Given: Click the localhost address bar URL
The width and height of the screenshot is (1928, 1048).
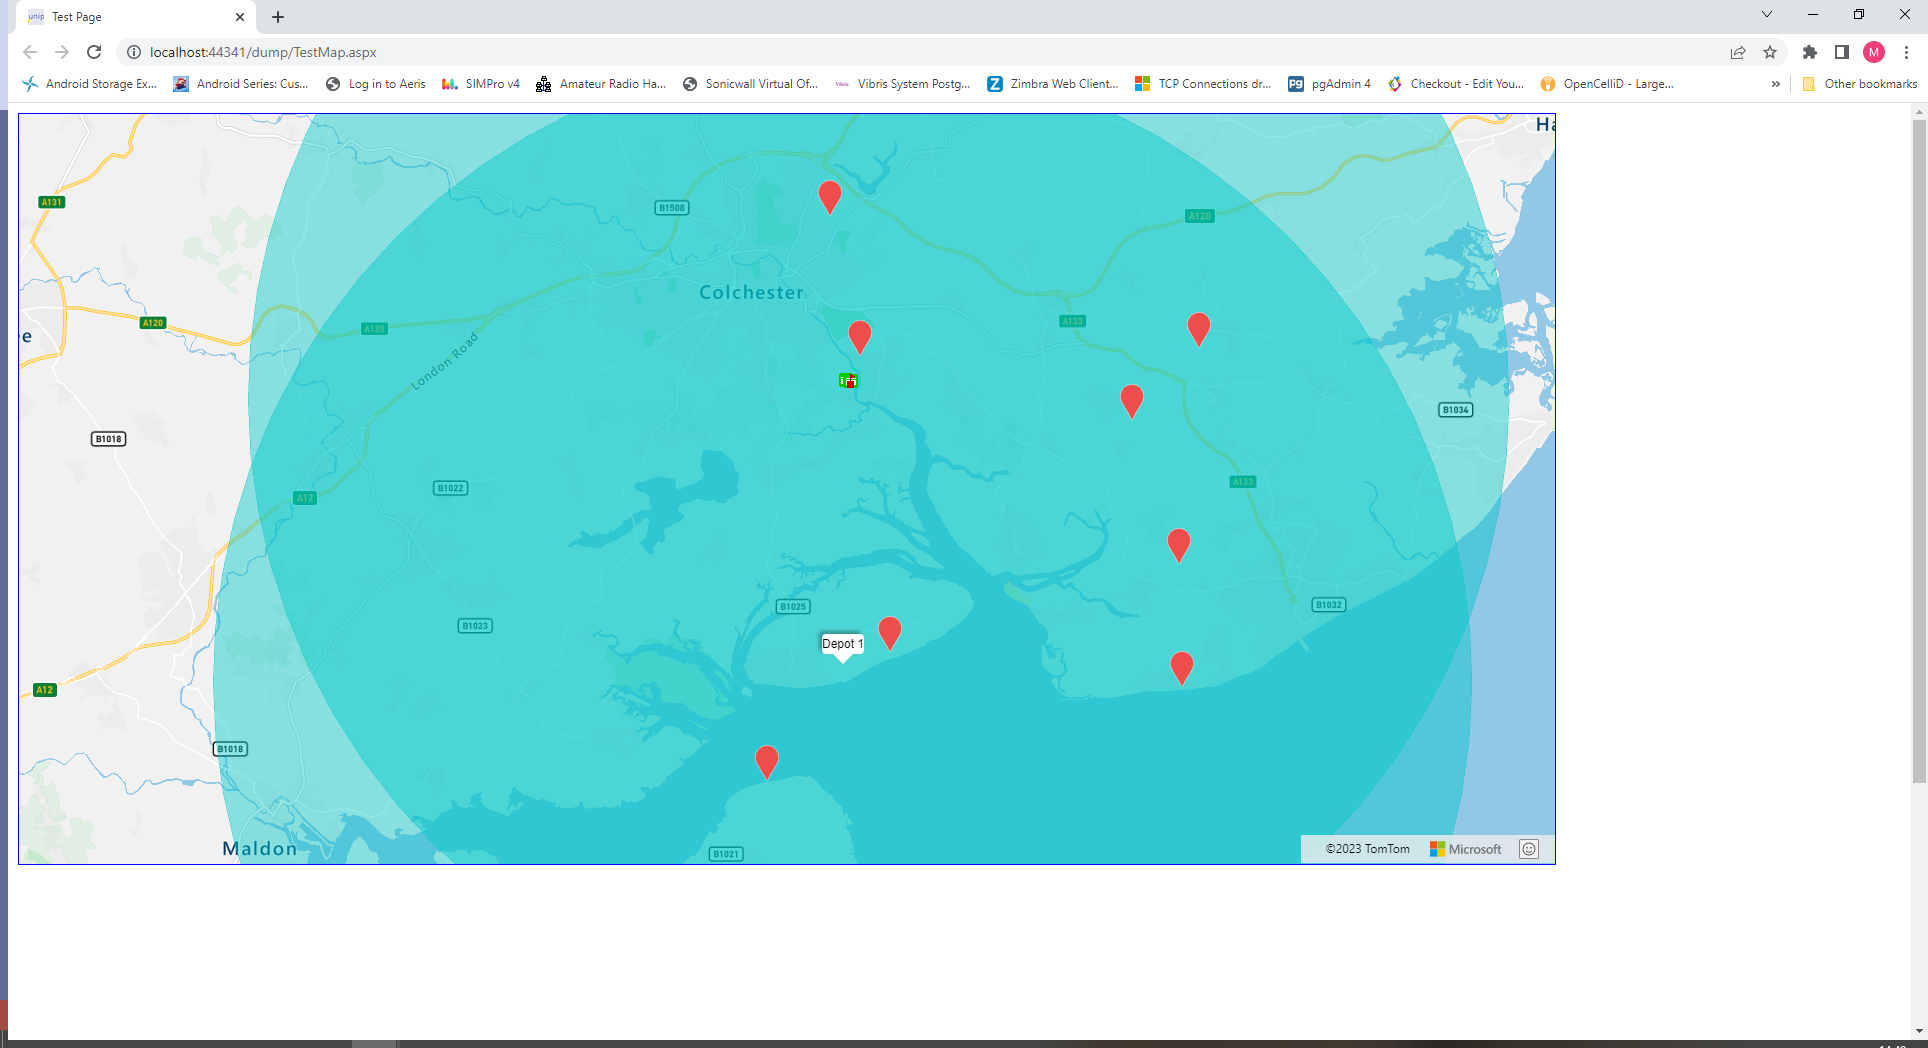Looking at the screenshot, I should click(x=263, y=52).
